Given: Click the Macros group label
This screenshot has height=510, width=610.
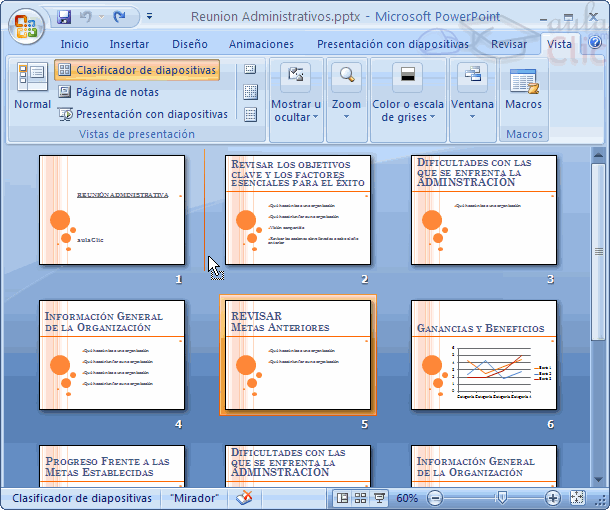Looking at the screenshot, I should point(524,134).
